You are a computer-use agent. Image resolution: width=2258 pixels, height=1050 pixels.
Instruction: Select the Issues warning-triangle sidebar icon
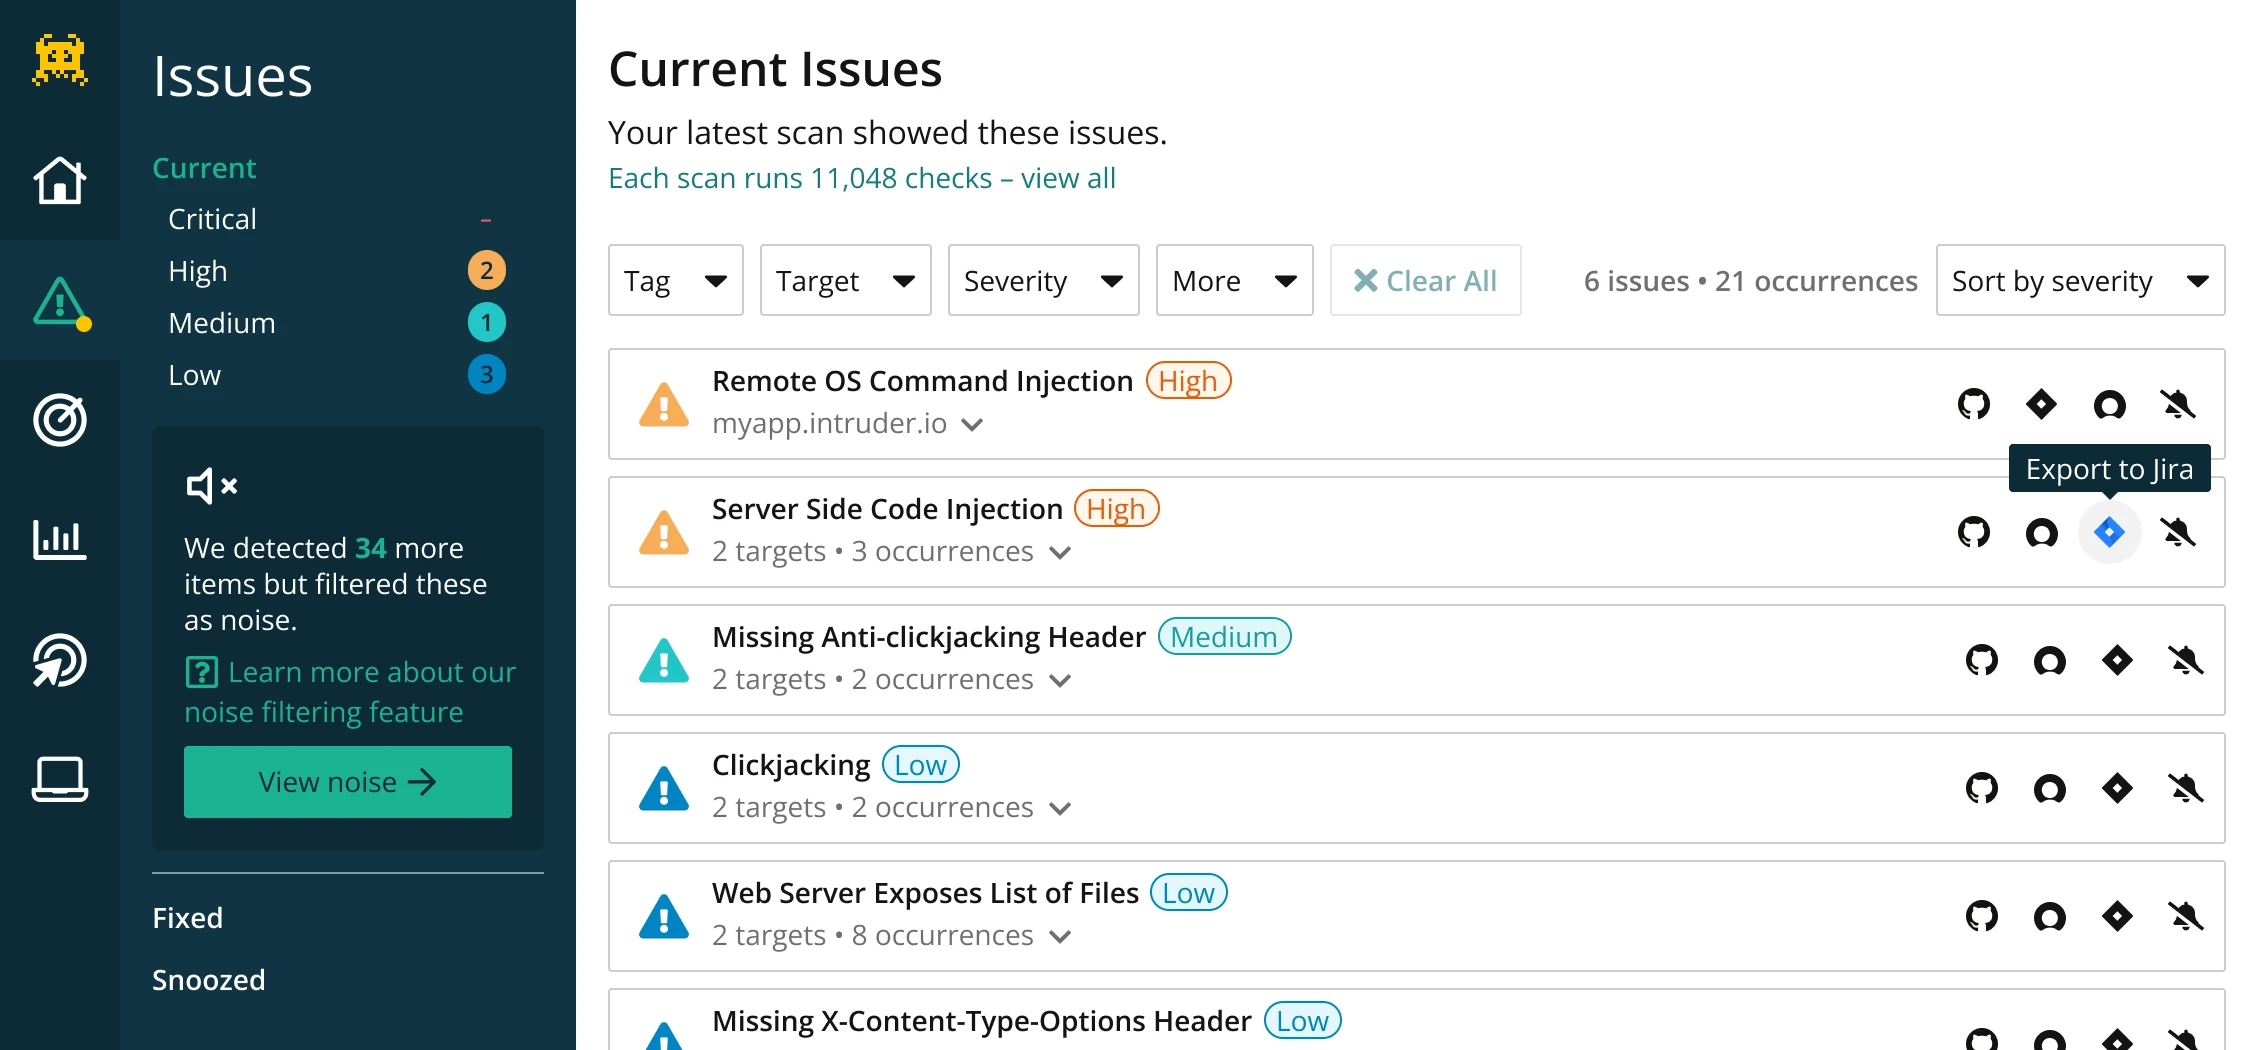[x=59, y=301]
